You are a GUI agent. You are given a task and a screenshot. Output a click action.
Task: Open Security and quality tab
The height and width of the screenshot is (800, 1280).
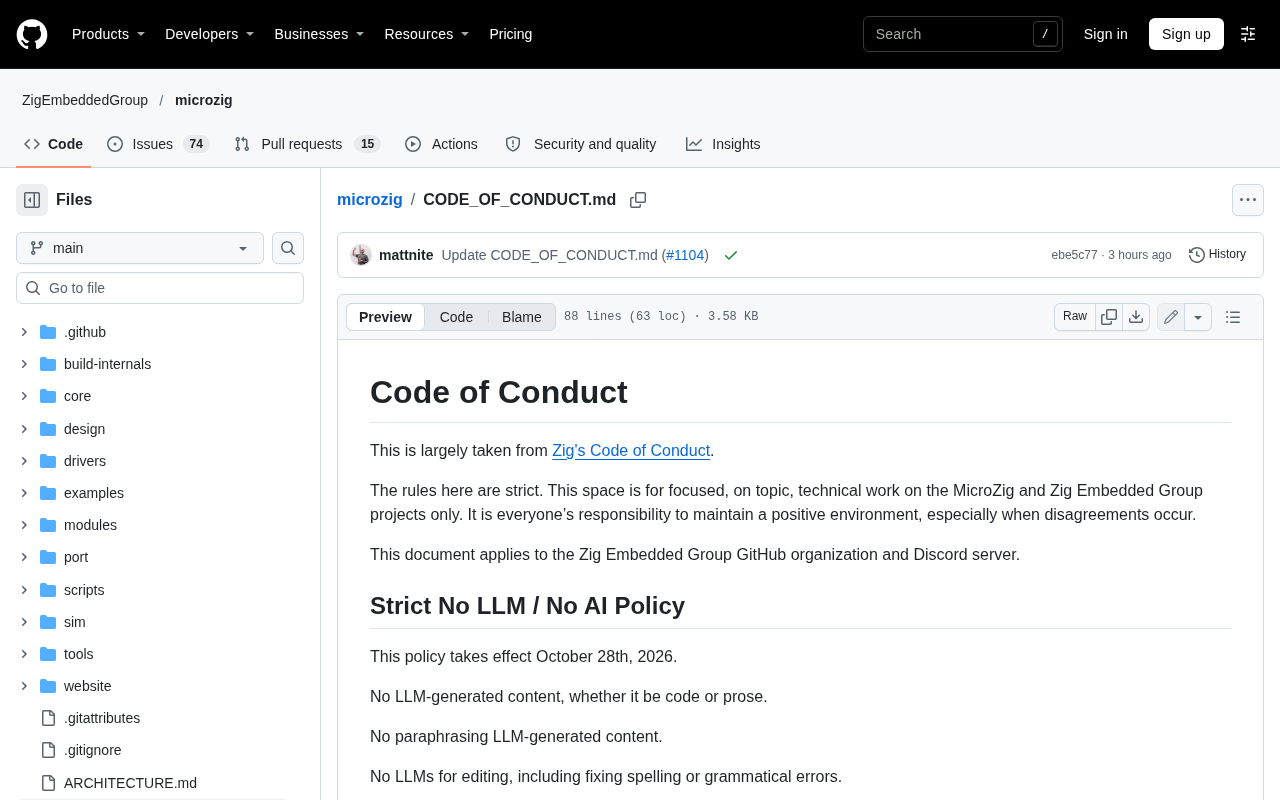coord(581,144)
